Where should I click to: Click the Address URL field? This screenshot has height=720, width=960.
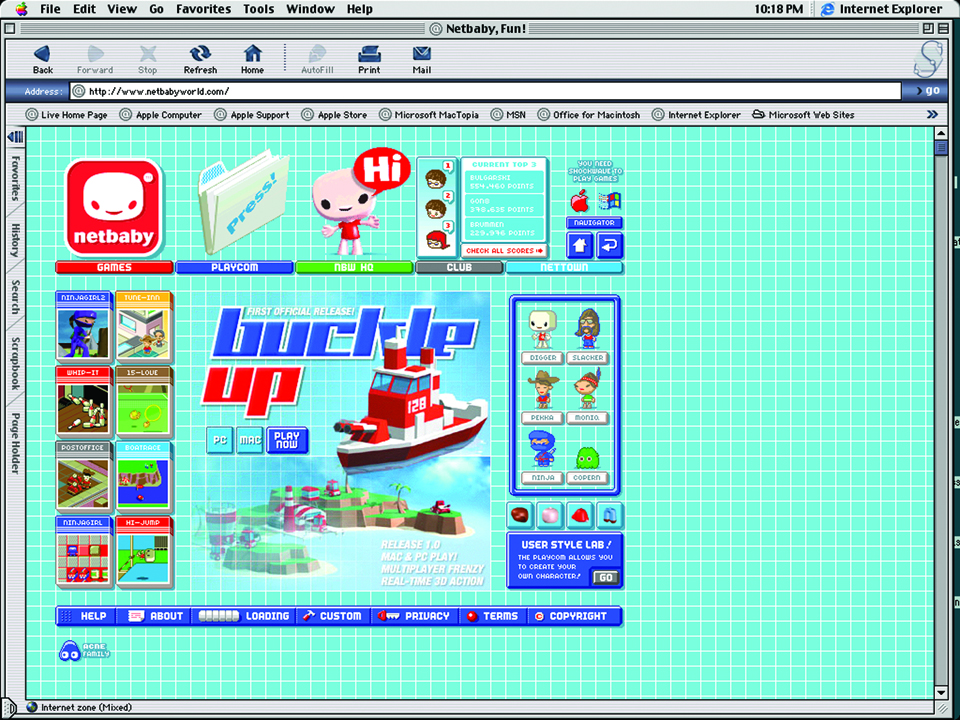pyautogui.click(x=485, y=91)
